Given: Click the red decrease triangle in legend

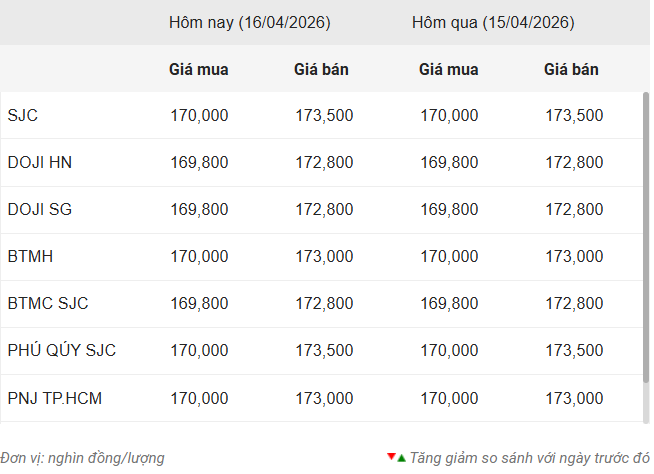Looking at the screenshot, I should pyautogui.click(x=391, y=456).
